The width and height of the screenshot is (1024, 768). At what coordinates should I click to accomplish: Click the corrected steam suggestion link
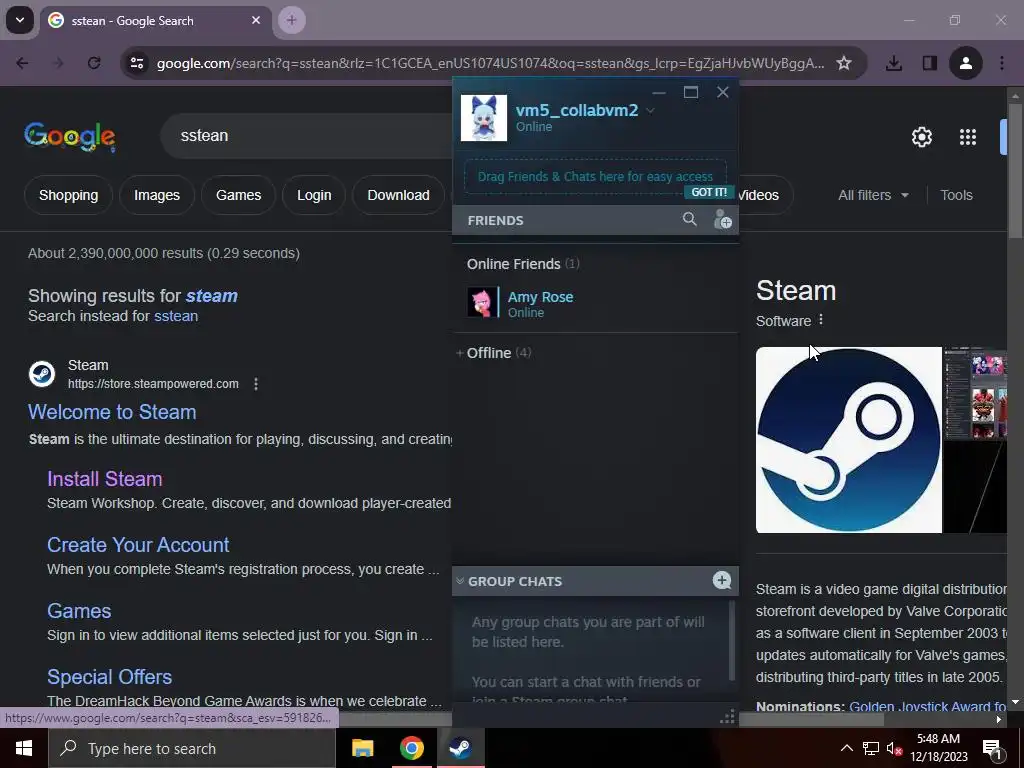pyautogui.click(x=212, y=296)
